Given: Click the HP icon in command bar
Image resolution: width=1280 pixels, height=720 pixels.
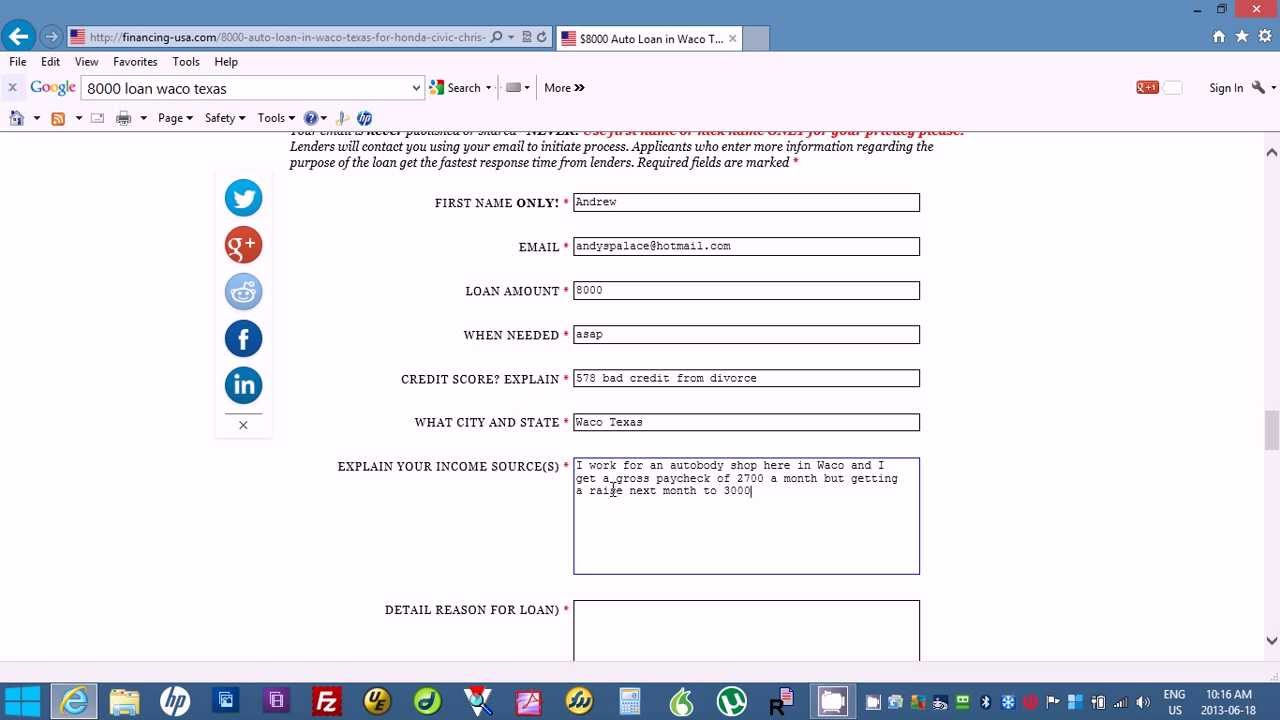Looking at the screenshot, I should [x=364, y=118].
